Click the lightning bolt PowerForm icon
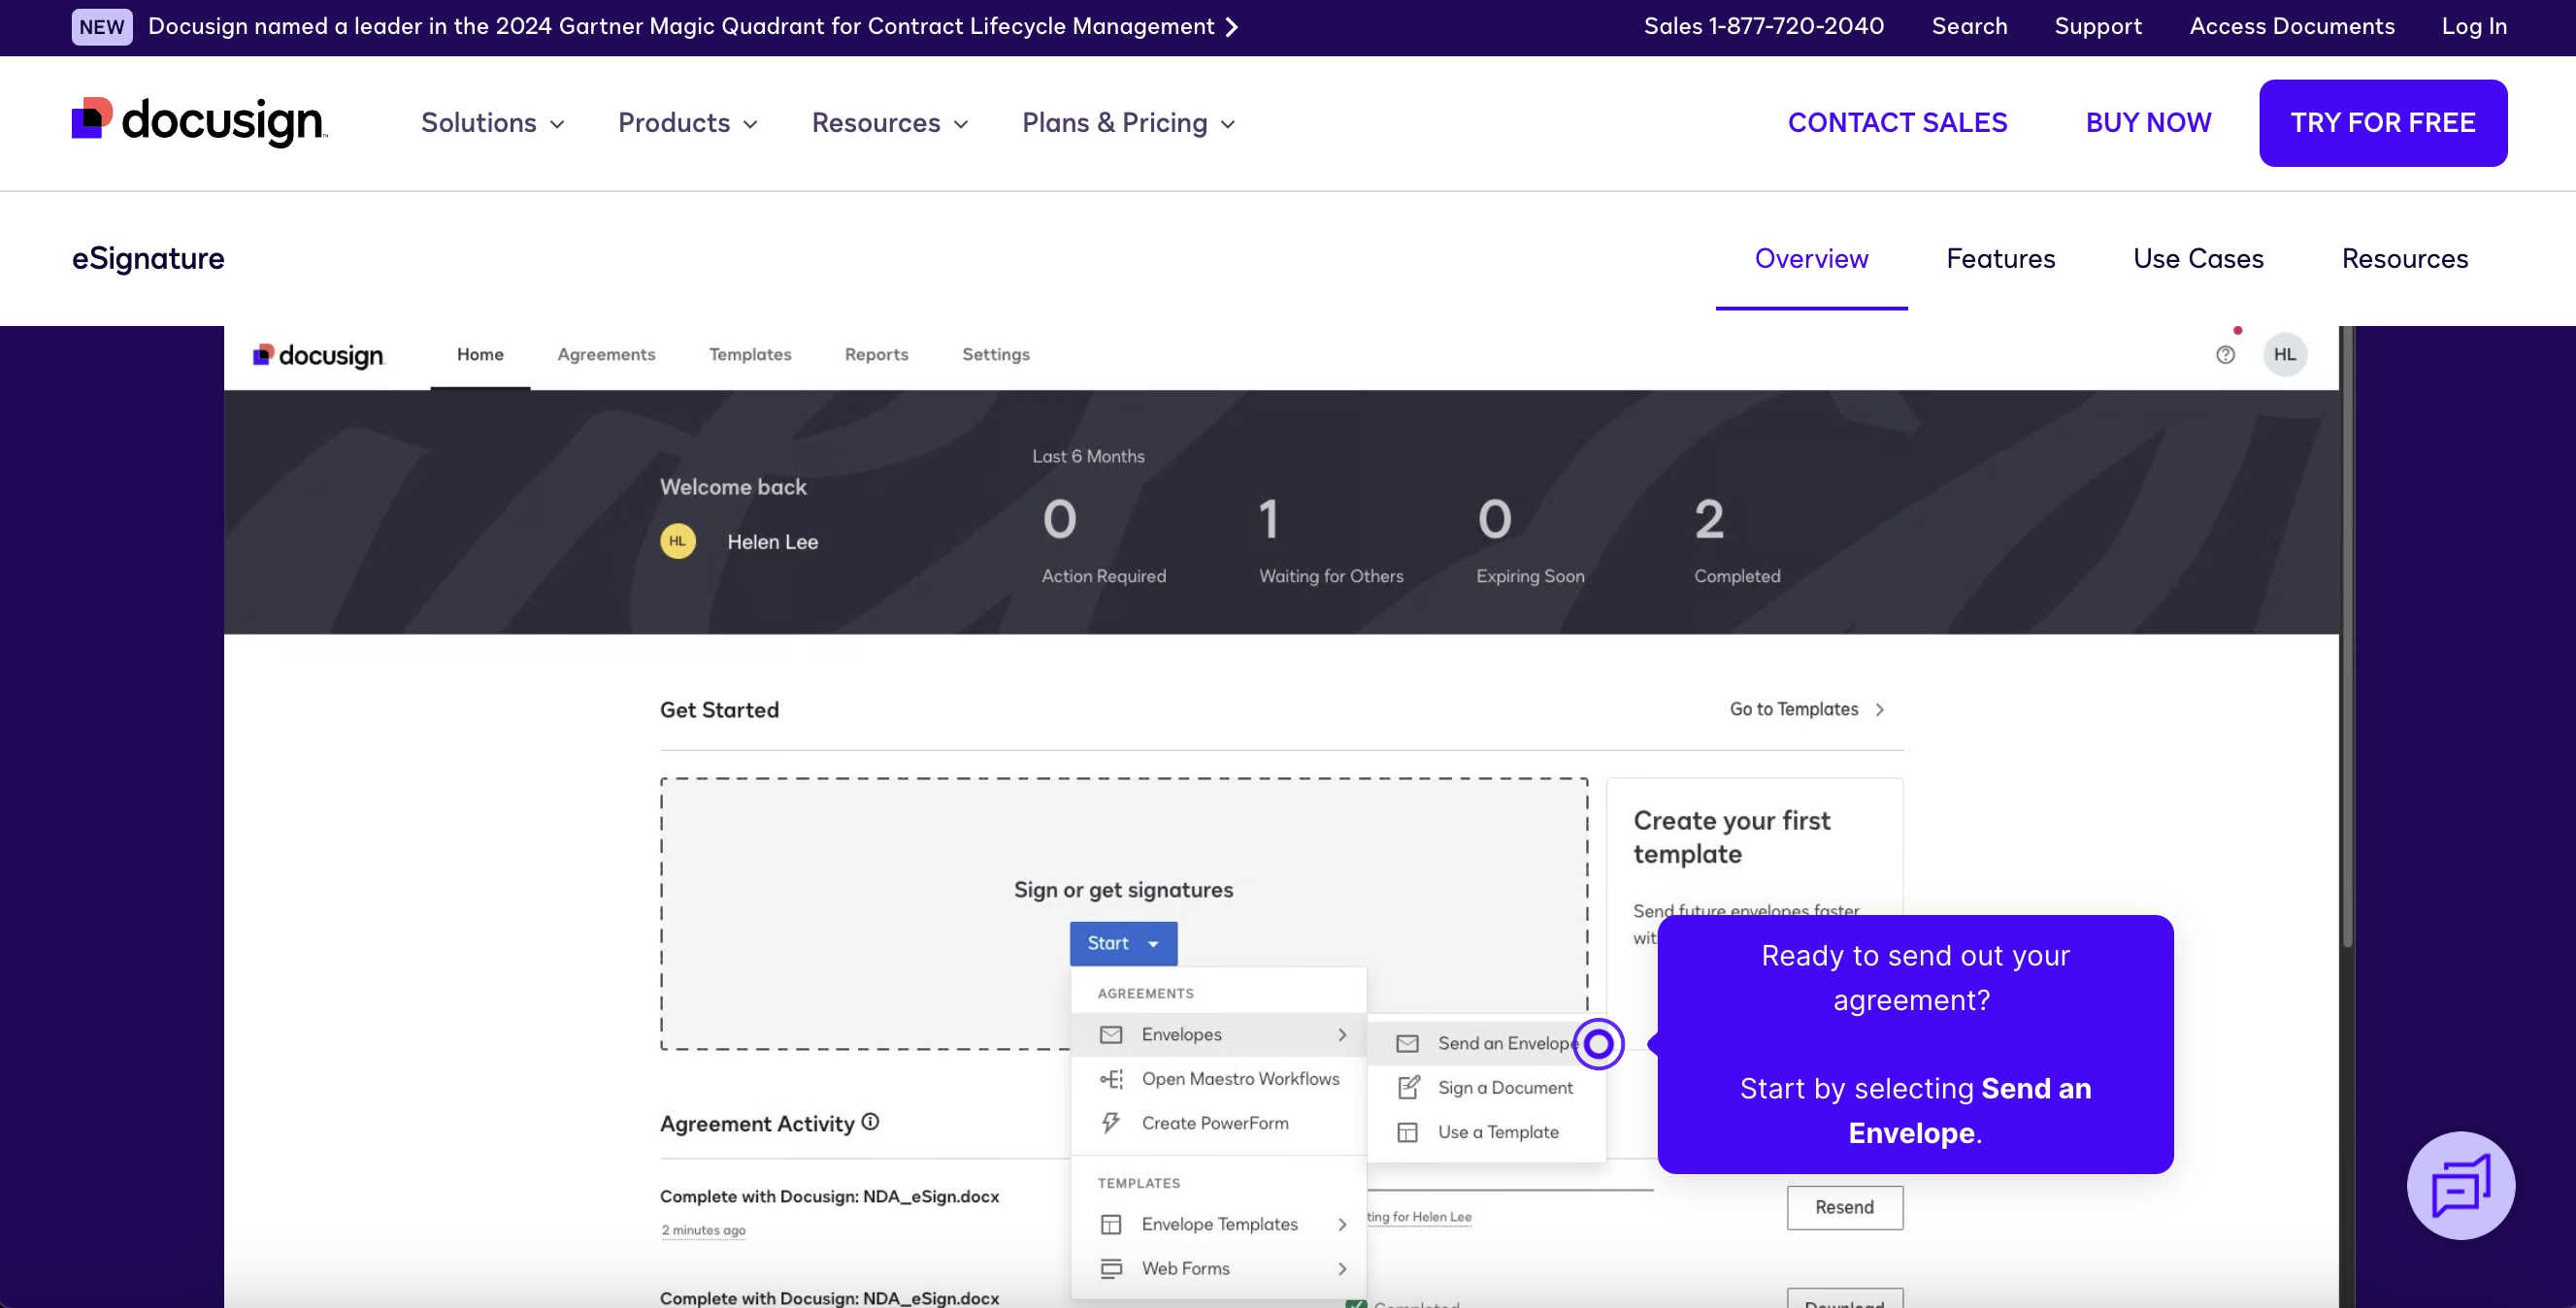The height and width of the screenshot is (1308, 2576). 1111,1122
